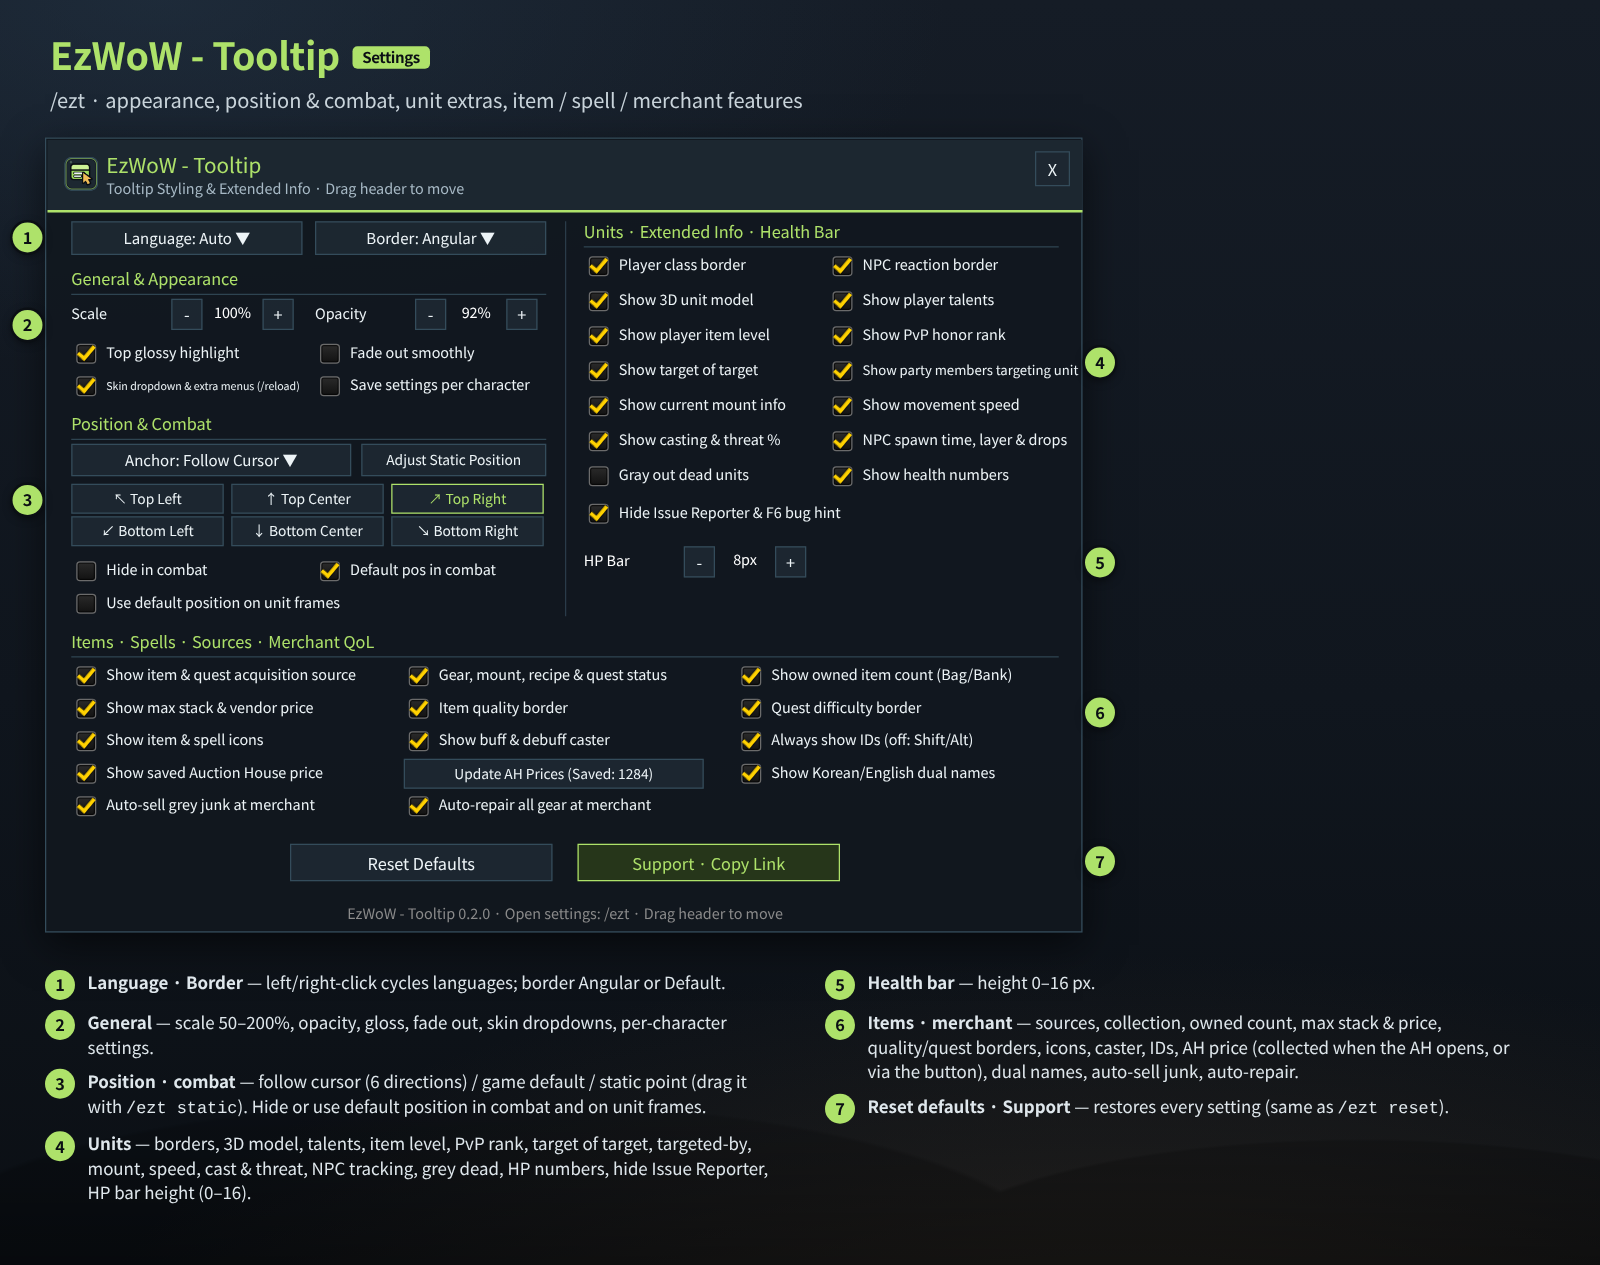1600x1265 pixels.
Task: Toggle Show target of target
Action: coord(599,371)
